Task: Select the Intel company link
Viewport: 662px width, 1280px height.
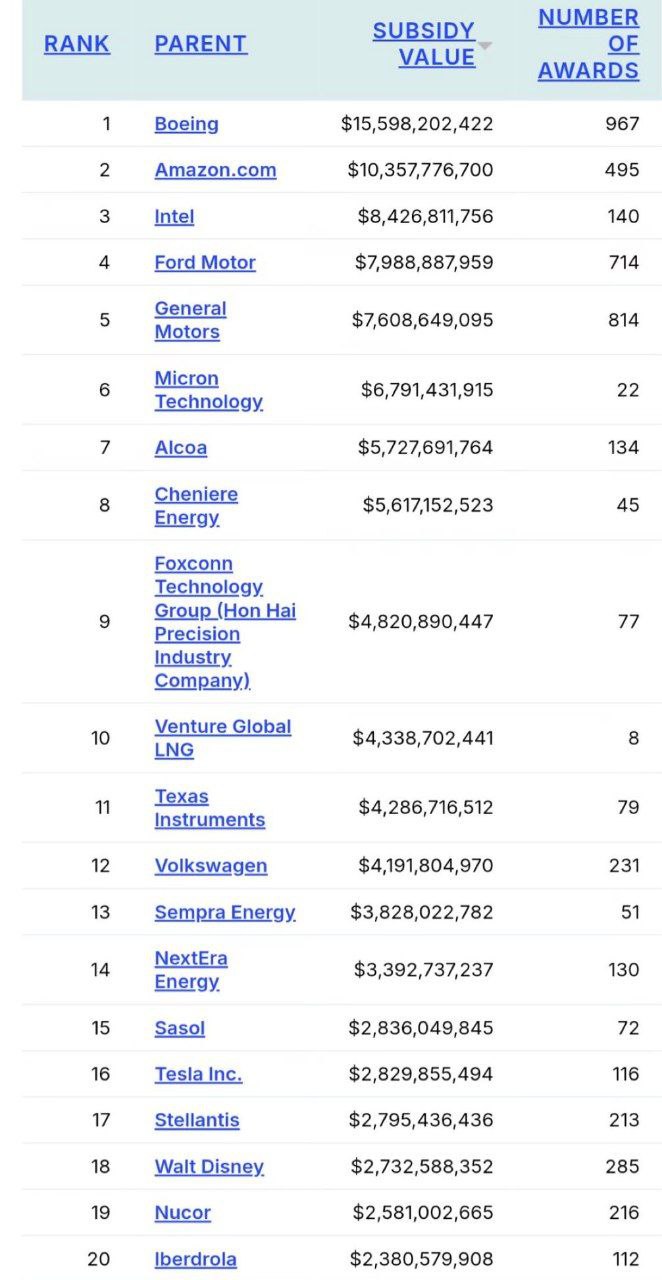Action: click(174, 216)
